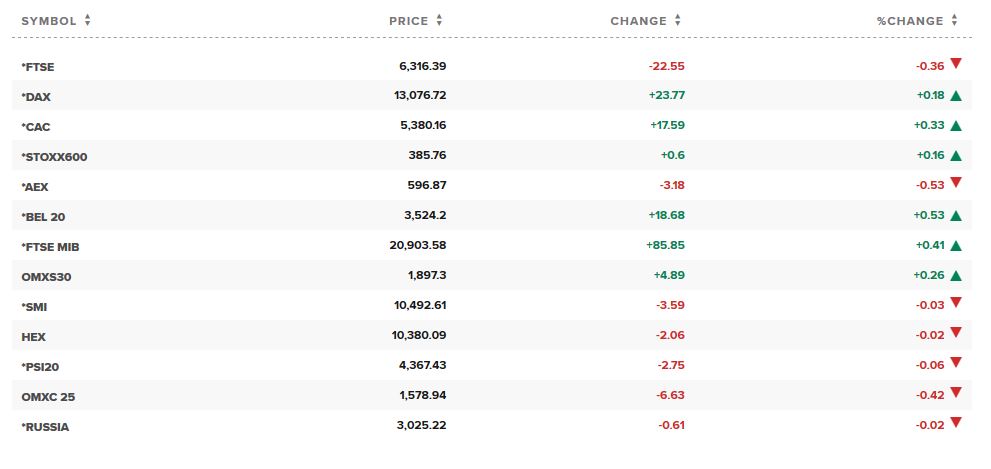The width and height of the screenshot is (991, 469).
Task: Click the SMI change value -3.59
Action: 671,305
